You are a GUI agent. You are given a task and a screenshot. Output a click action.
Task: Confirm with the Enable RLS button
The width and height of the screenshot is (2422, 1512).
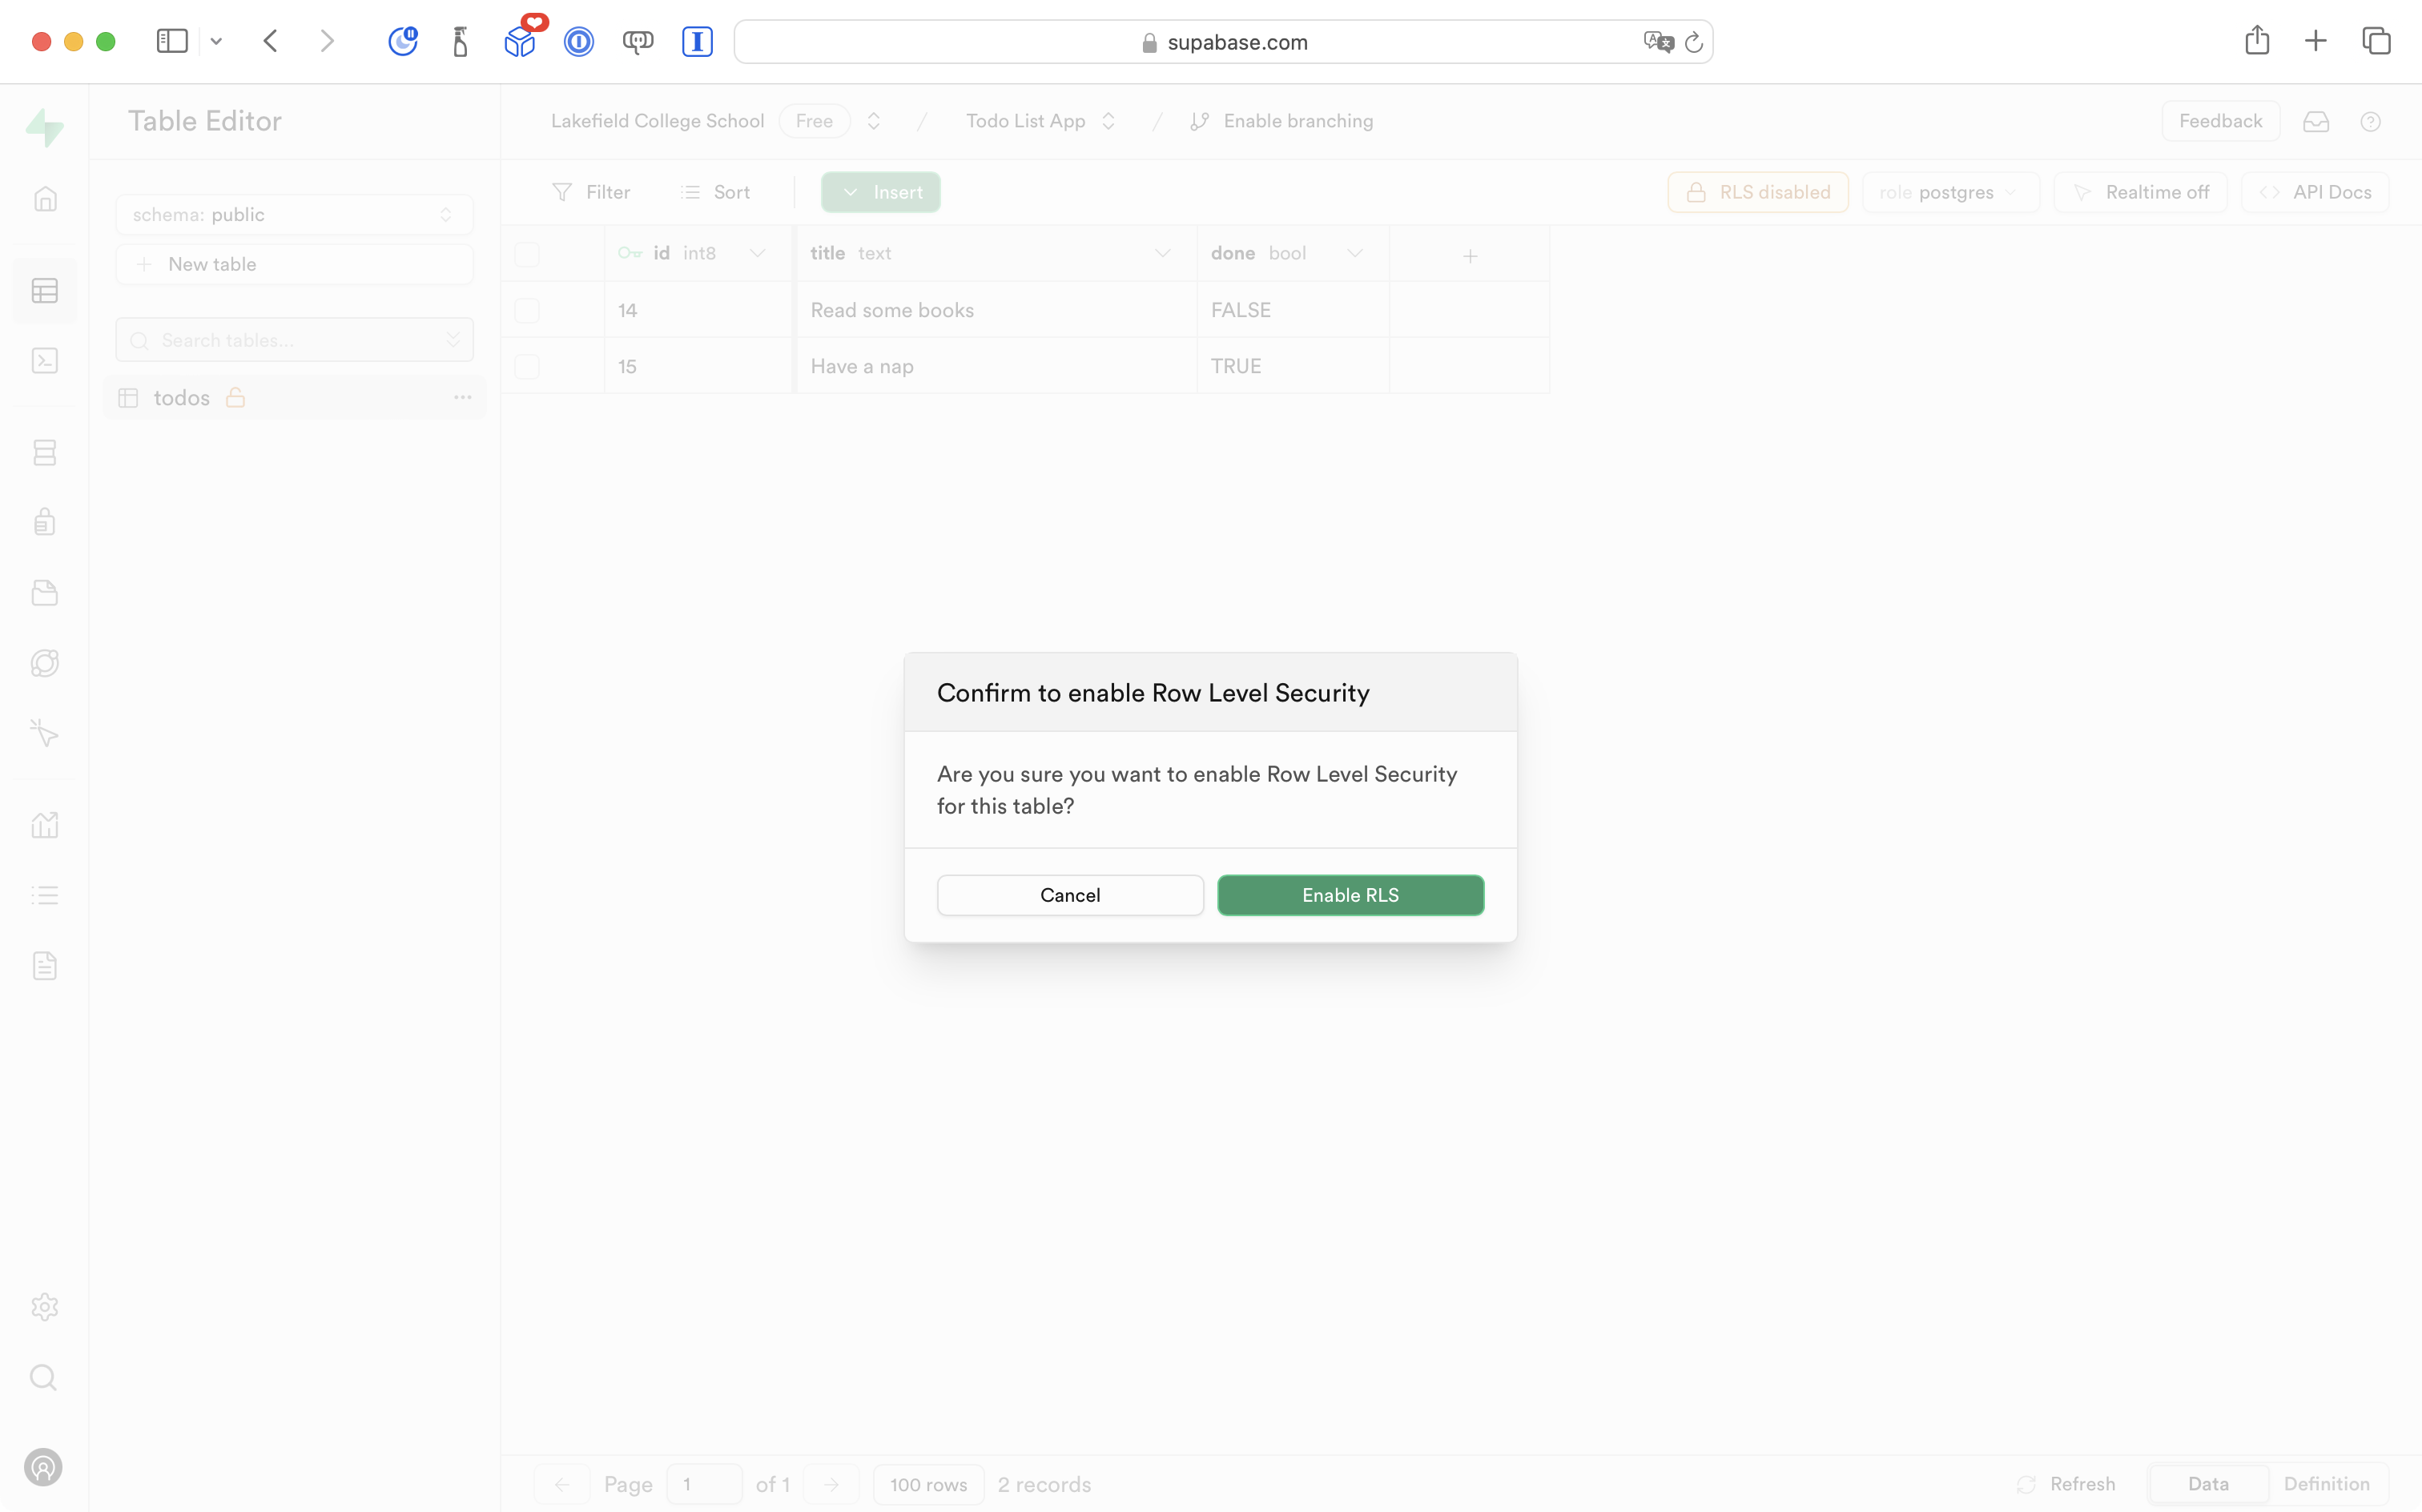point(1350,895)
